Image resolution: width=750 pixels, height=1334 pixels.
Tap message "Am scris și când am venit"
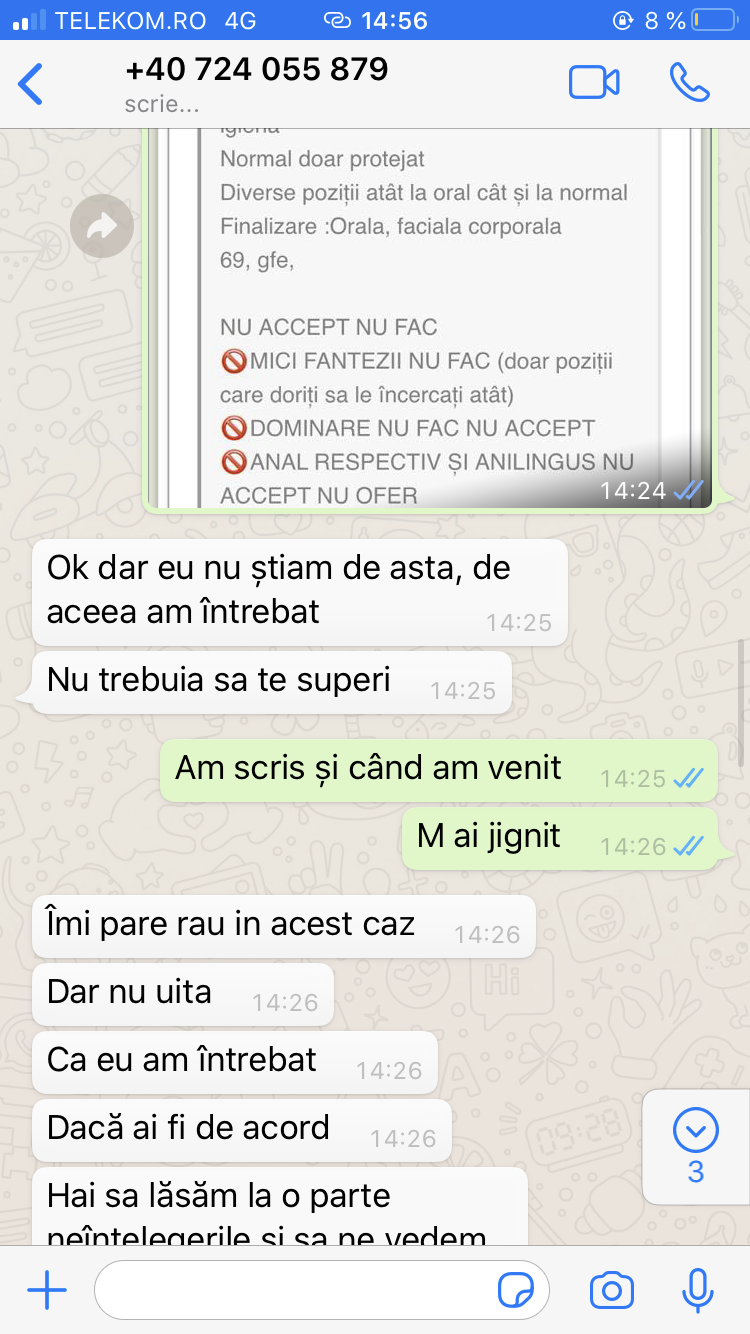point(439,771)
